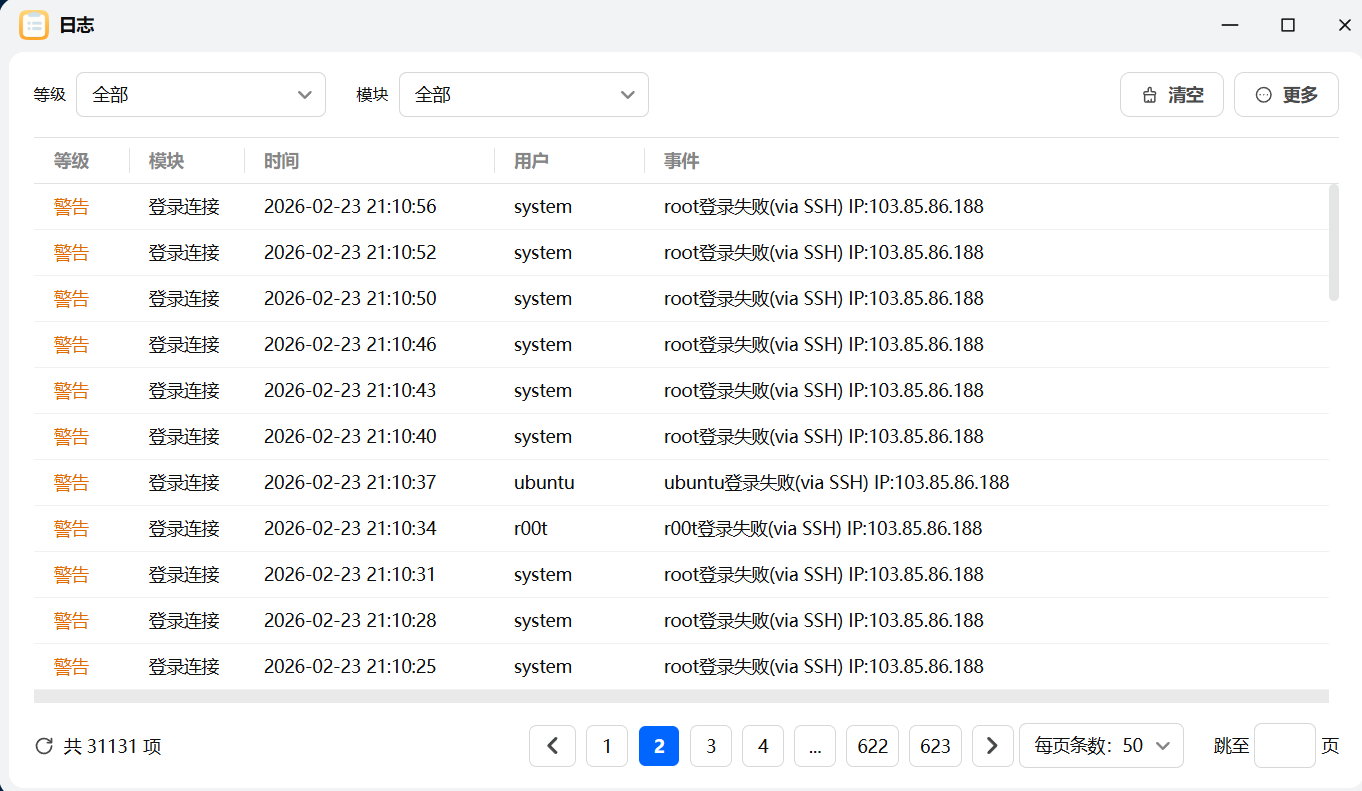Viewport: 1362px width, 791px height.
Task: Open the 更多 options button
Action: [1286, 94]
